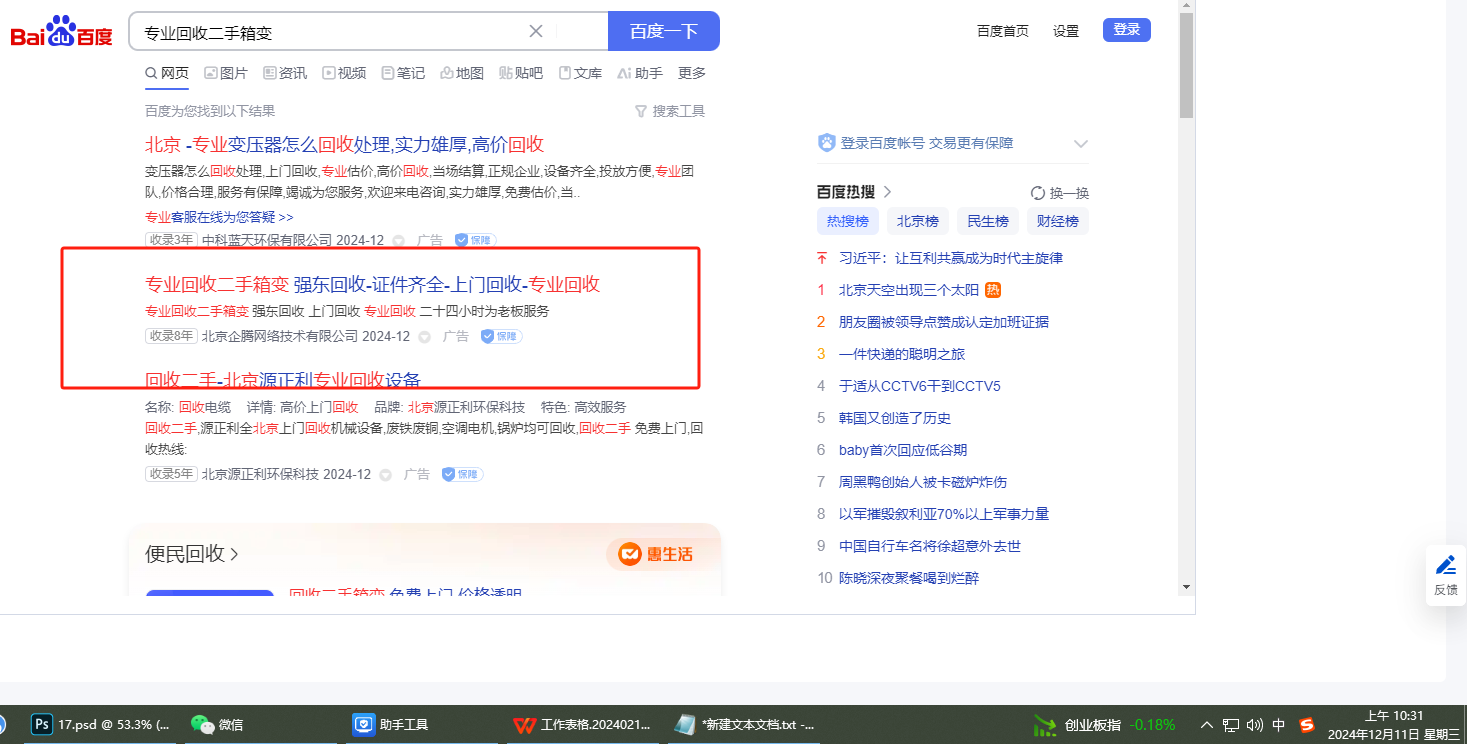
Task: Open the 更多 search categories menu
Action: coord(692,73)
